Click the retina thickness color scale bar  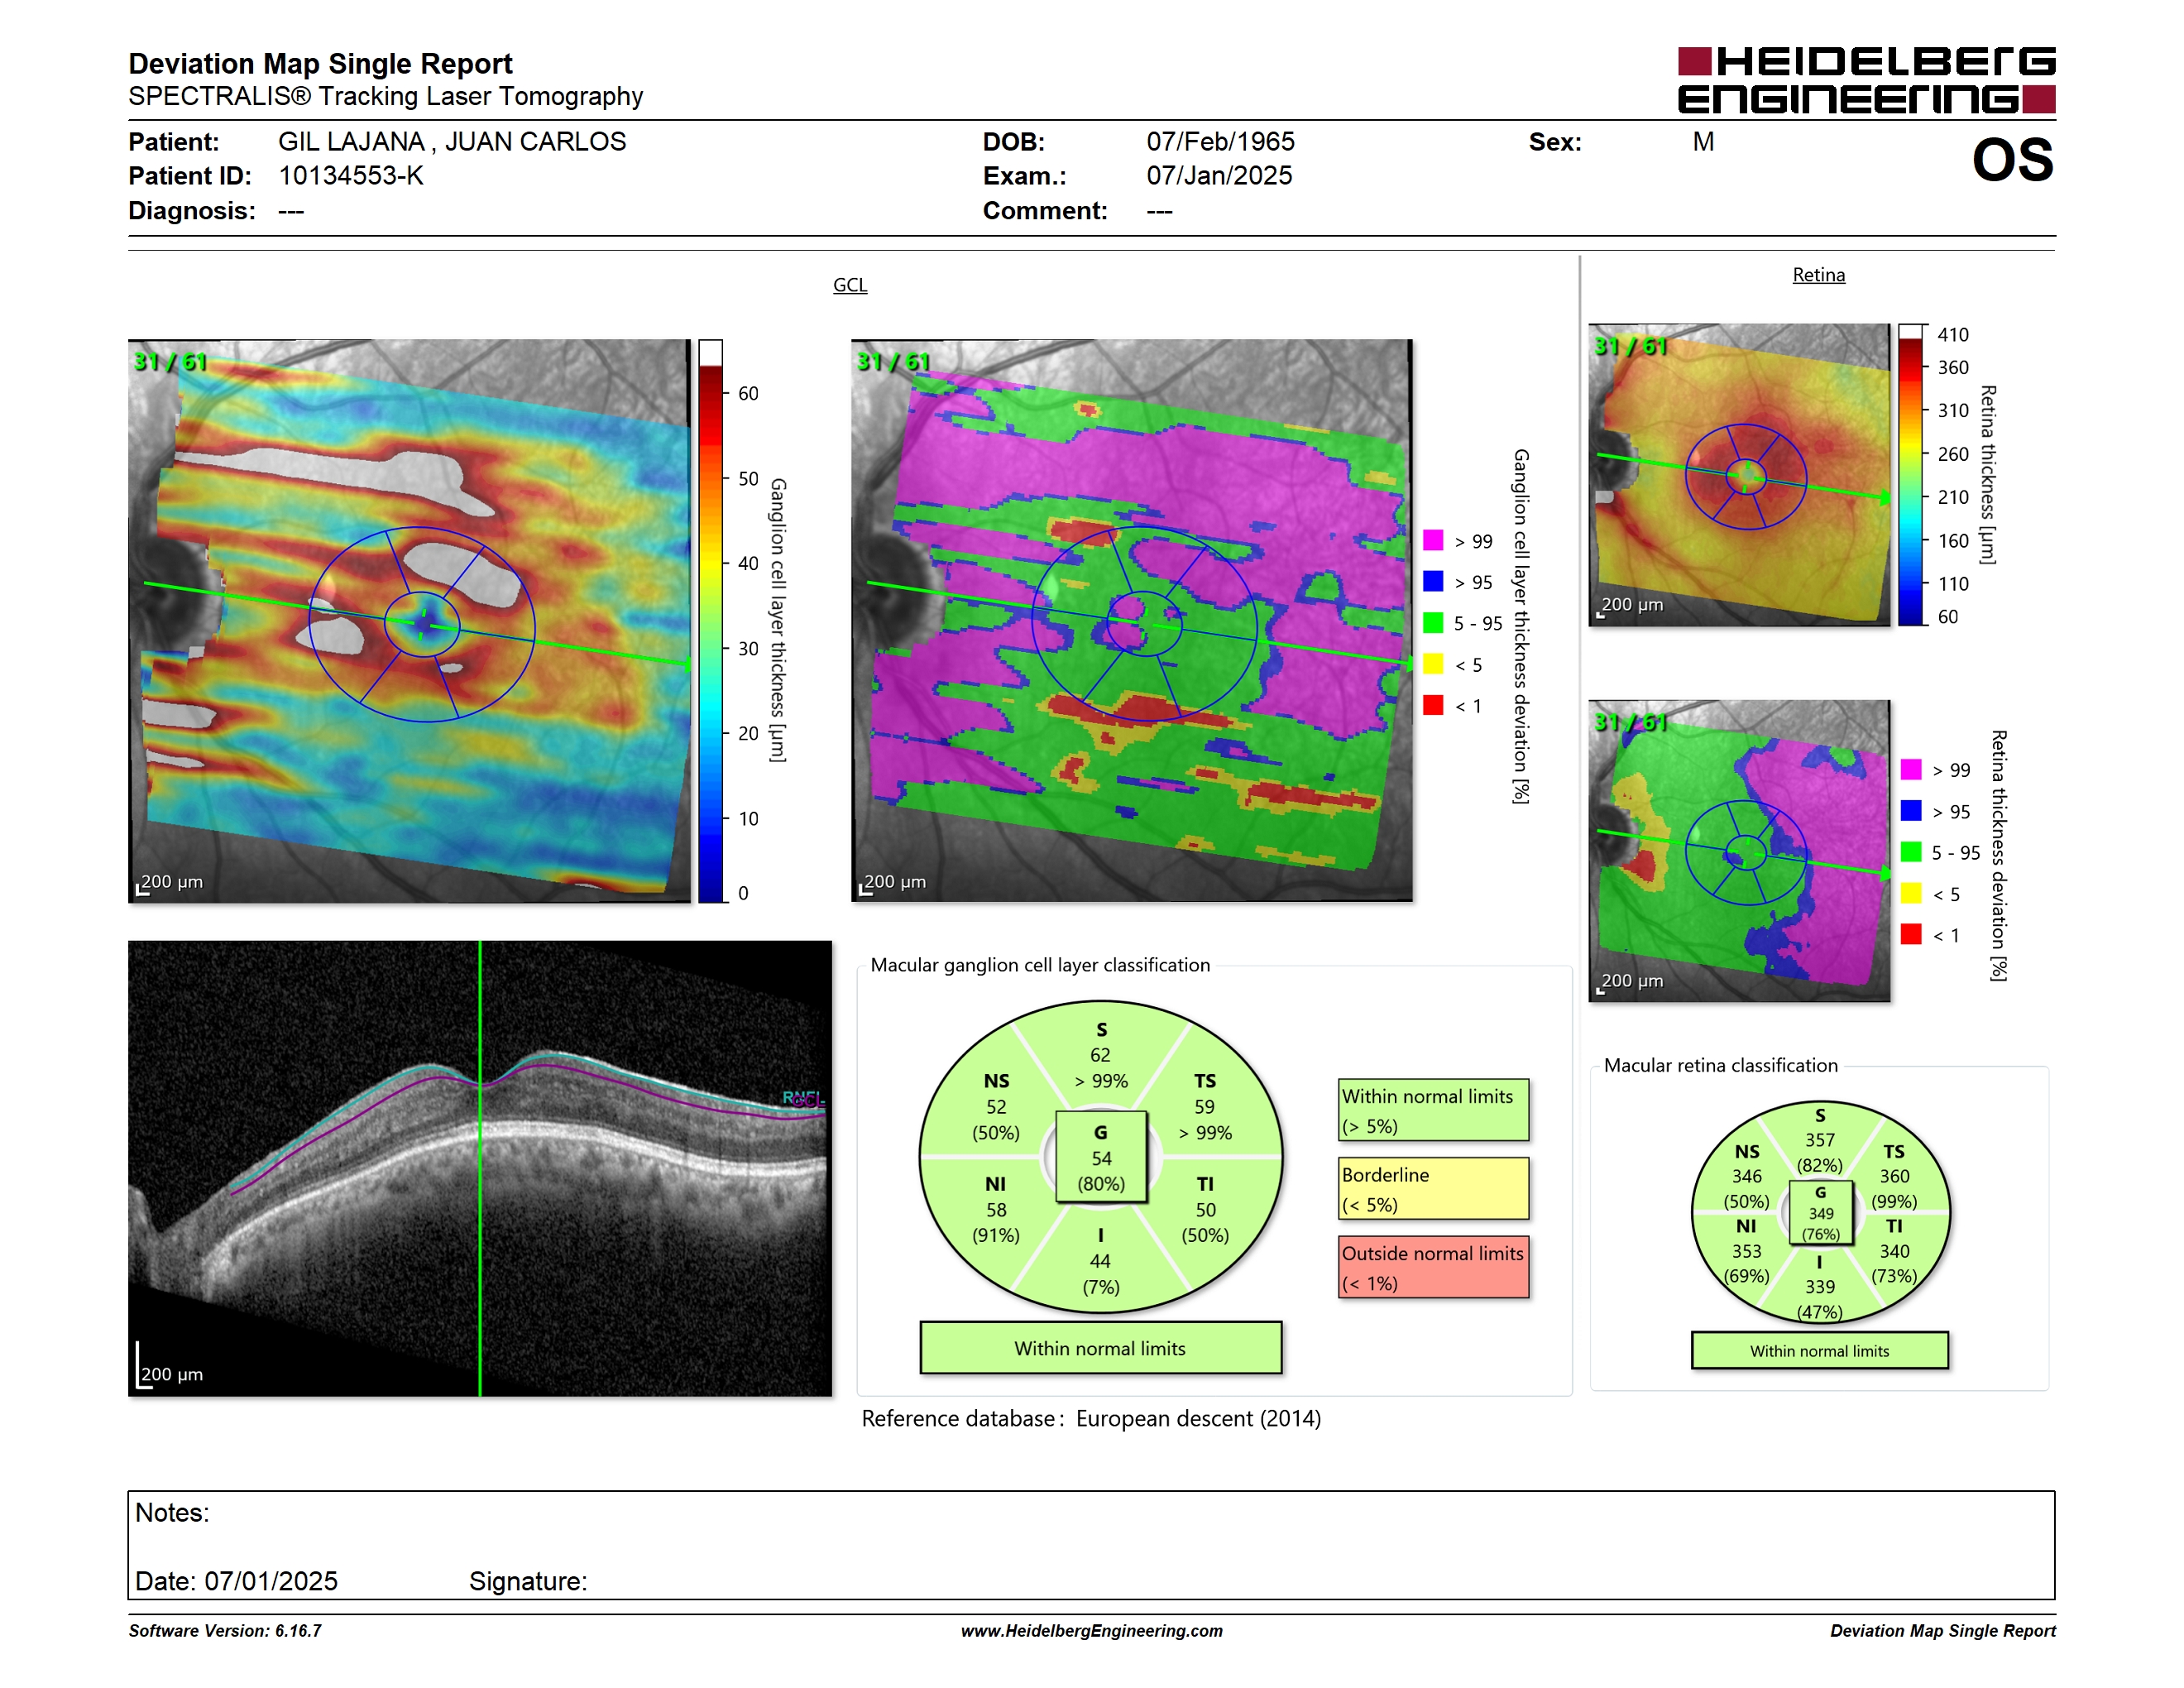1911,475
